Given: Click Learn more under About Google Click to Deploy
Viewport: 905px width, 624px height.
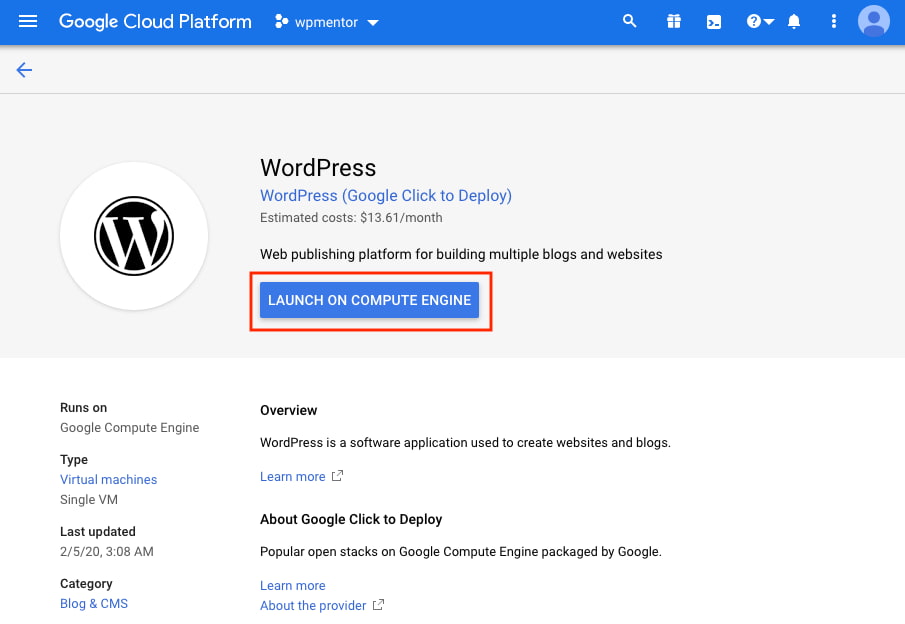Looking at the screenshot, I should (293, 586).
